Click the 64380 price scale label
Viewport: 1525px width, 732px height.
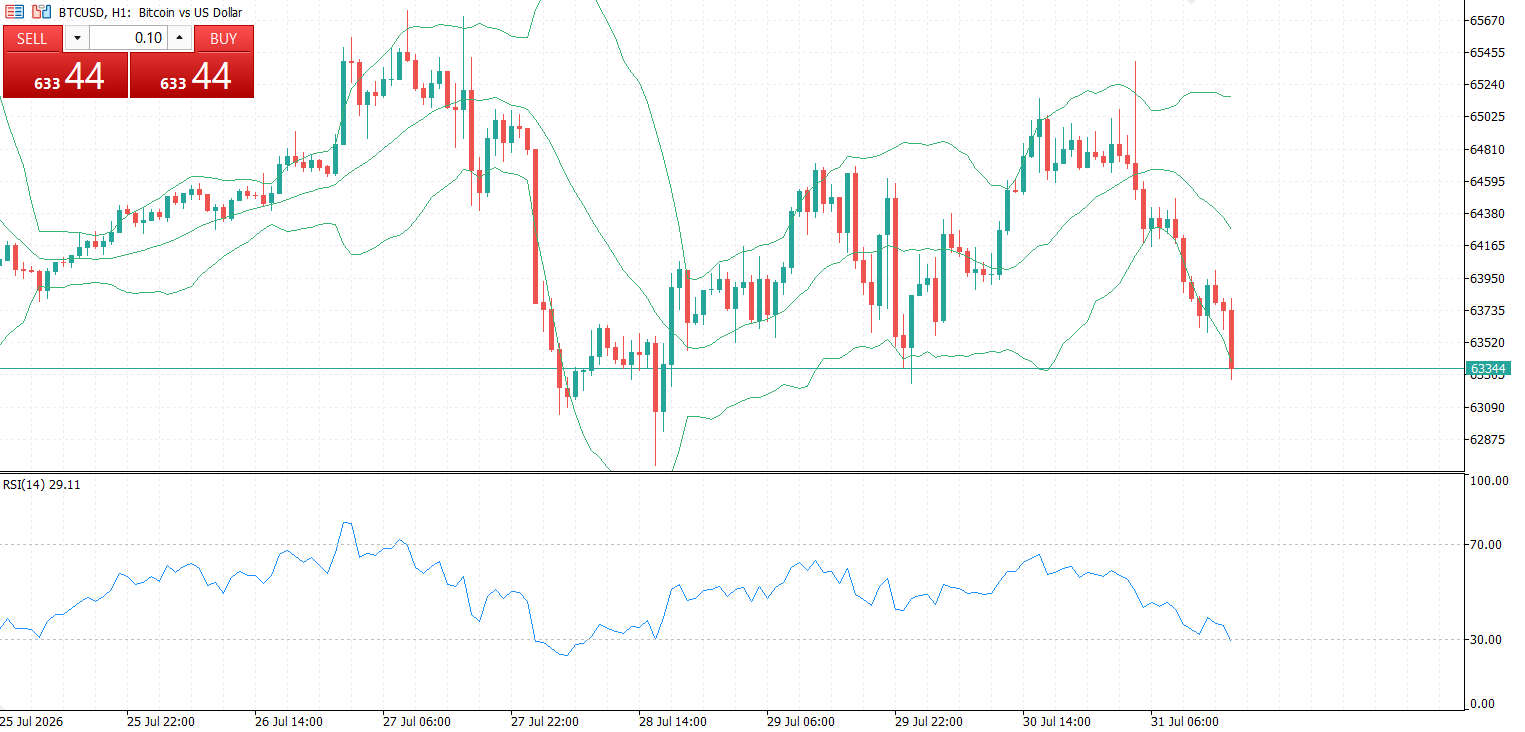[1489, 213]
